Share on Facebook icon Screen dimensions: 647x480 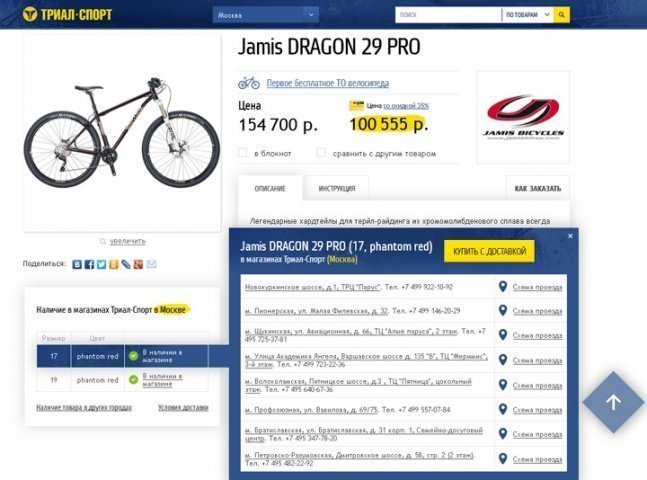coord(89,264)
